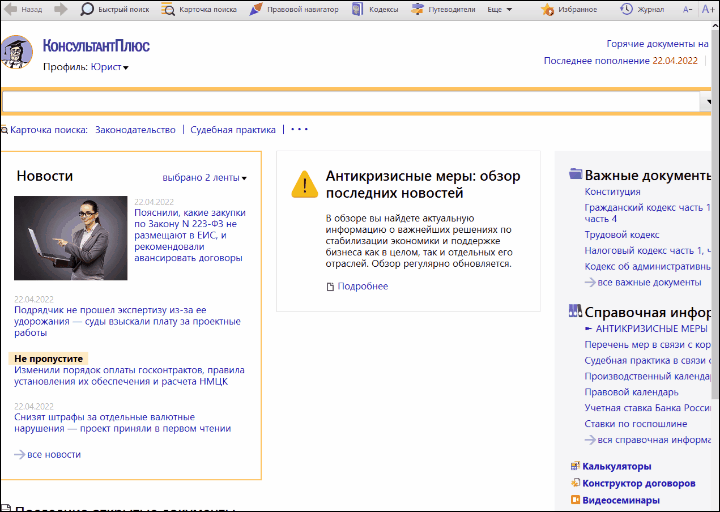Click the woman with laptop news thumbnail
The image size is (720, 512).
point(71,238)
